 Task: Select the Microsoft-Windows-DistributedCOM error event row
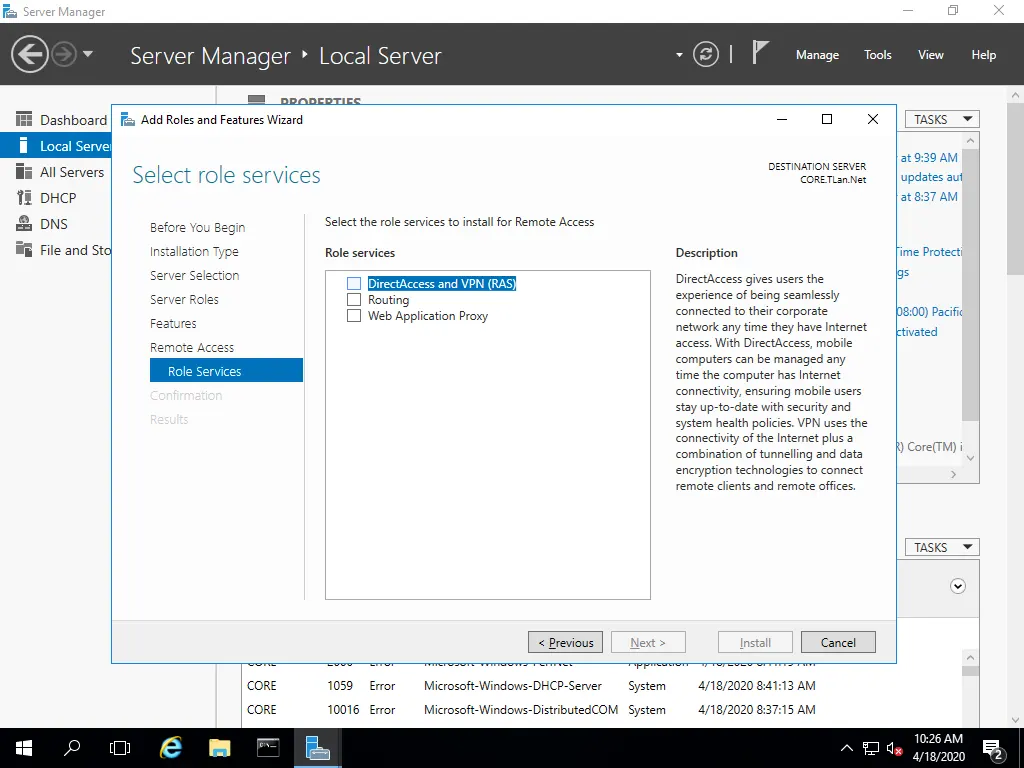coord(601,709)
